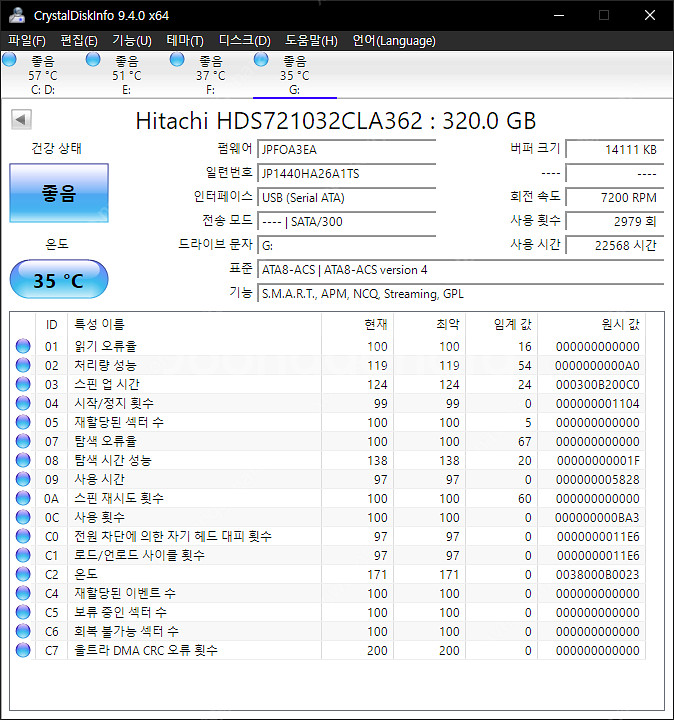This screenshot has height=720, width=674.
Task: Open the 도움말(H) menu
Action: [311, 41]
